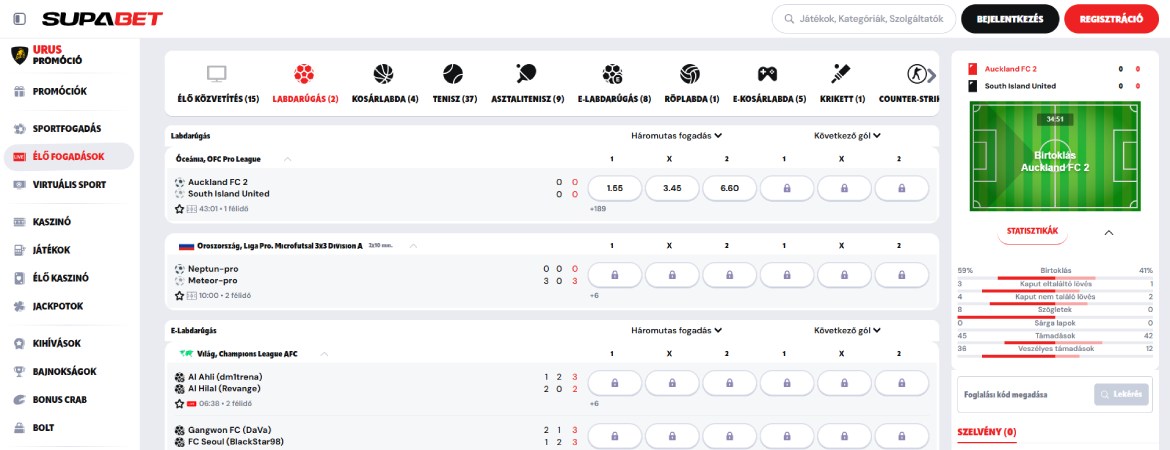Collapse the Világ Champions League AFC section

click(324, 354)
